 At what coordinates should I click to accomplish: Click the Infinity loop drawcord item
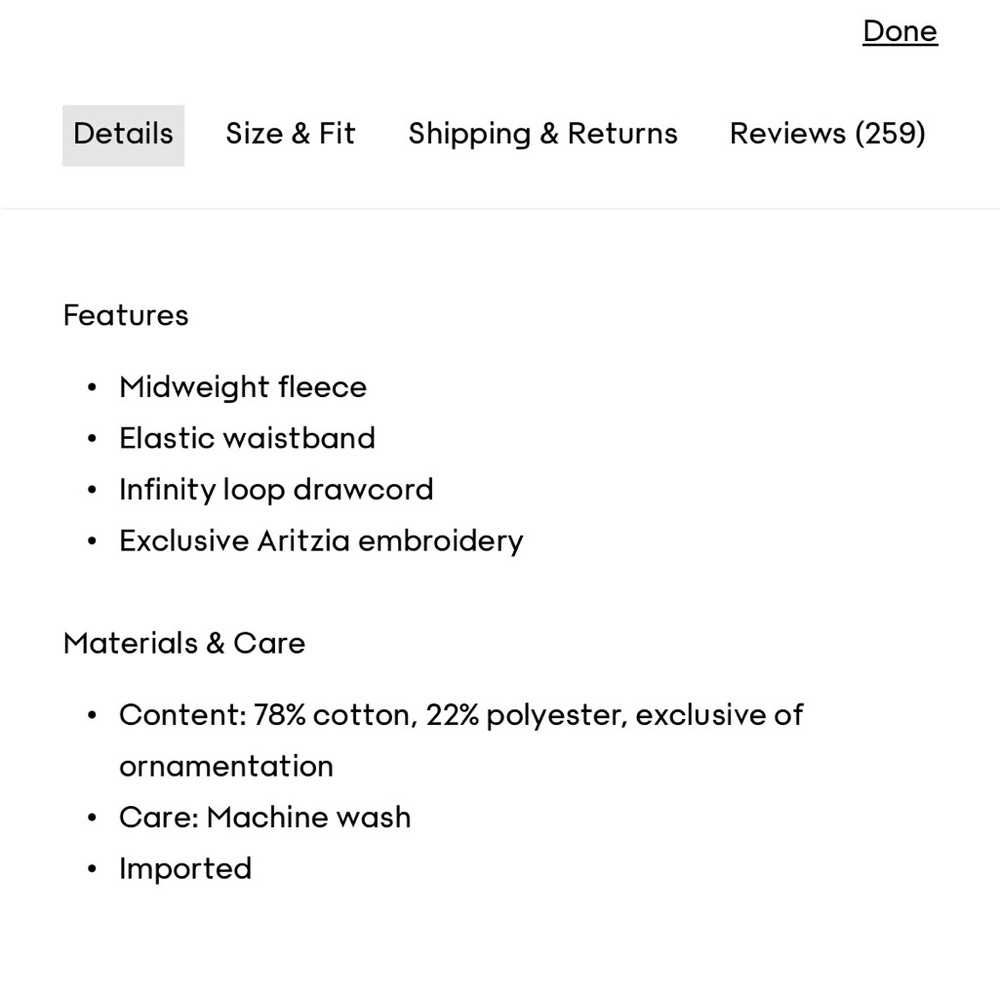coord(276,490)
